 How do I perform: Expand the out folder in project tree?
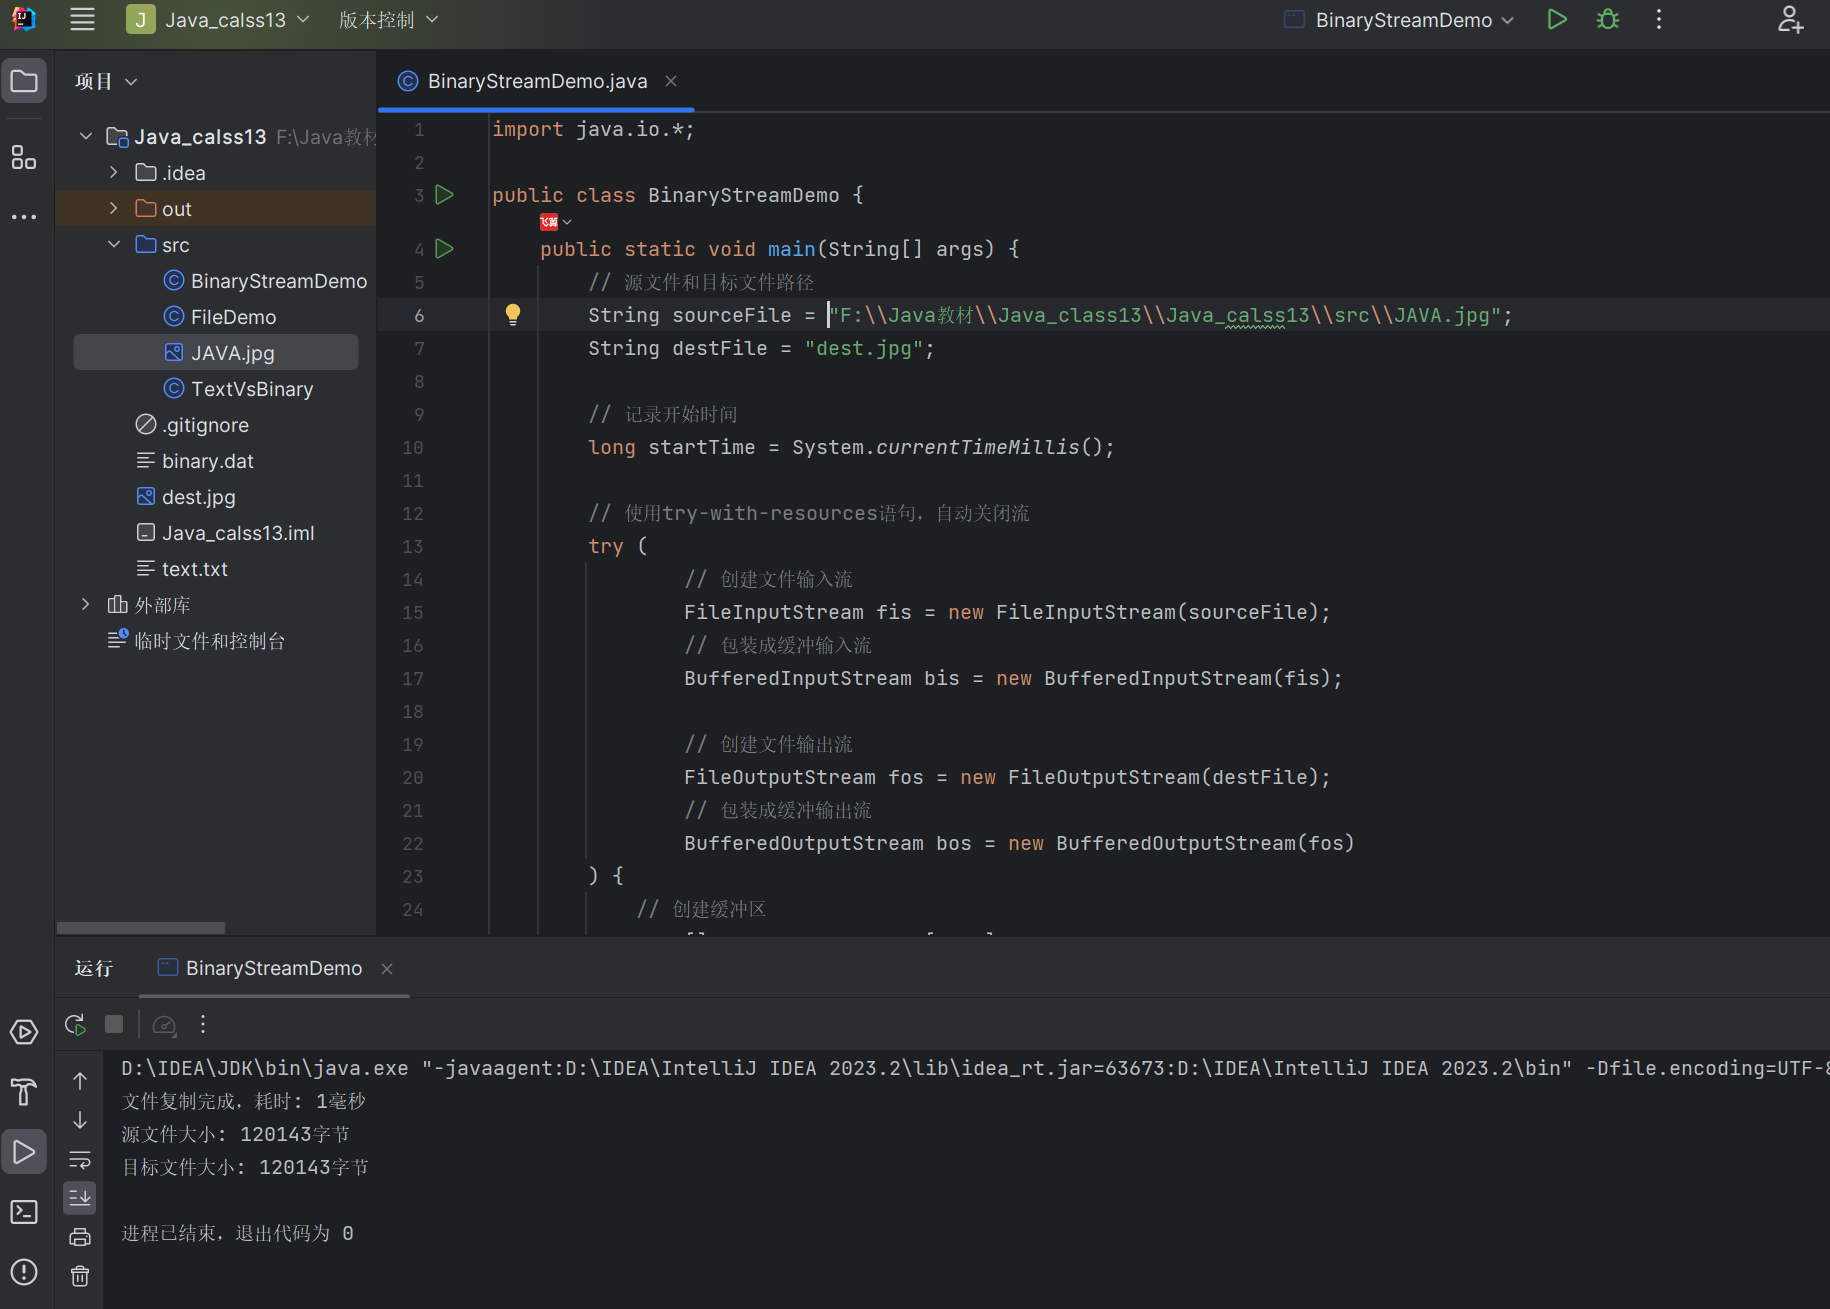click(114, 208)
